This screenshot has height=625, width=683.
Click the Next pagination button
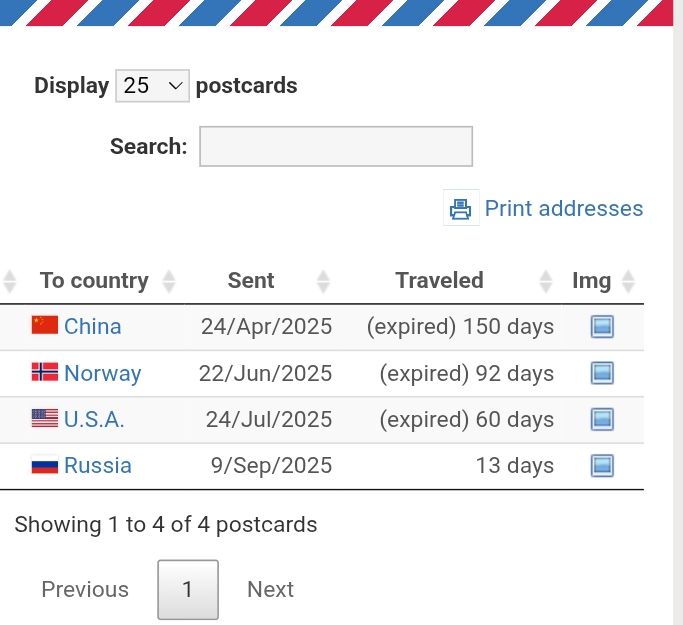coord(270,590)
